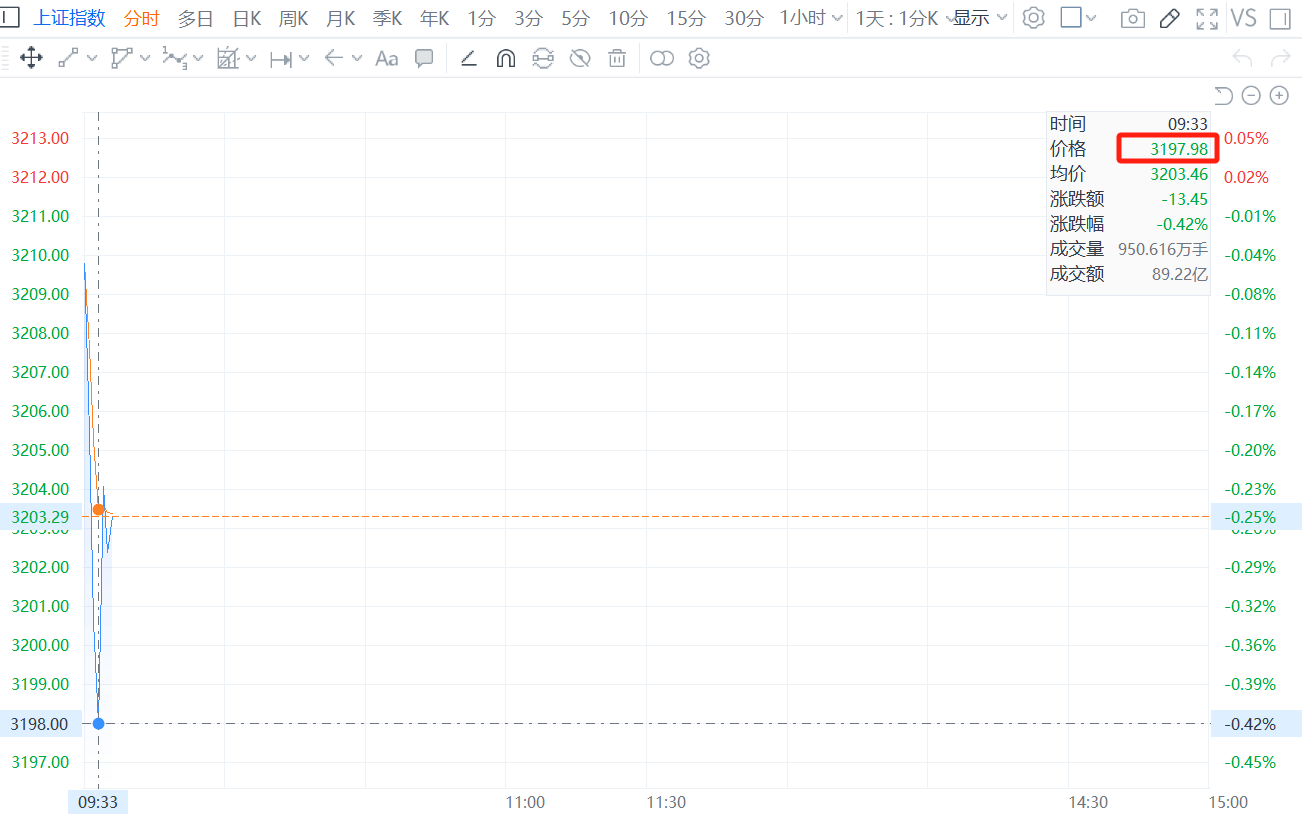Add a comment bubble annotation
The height and width of the screenshot is (829, 1302).
tap(424, 59)
